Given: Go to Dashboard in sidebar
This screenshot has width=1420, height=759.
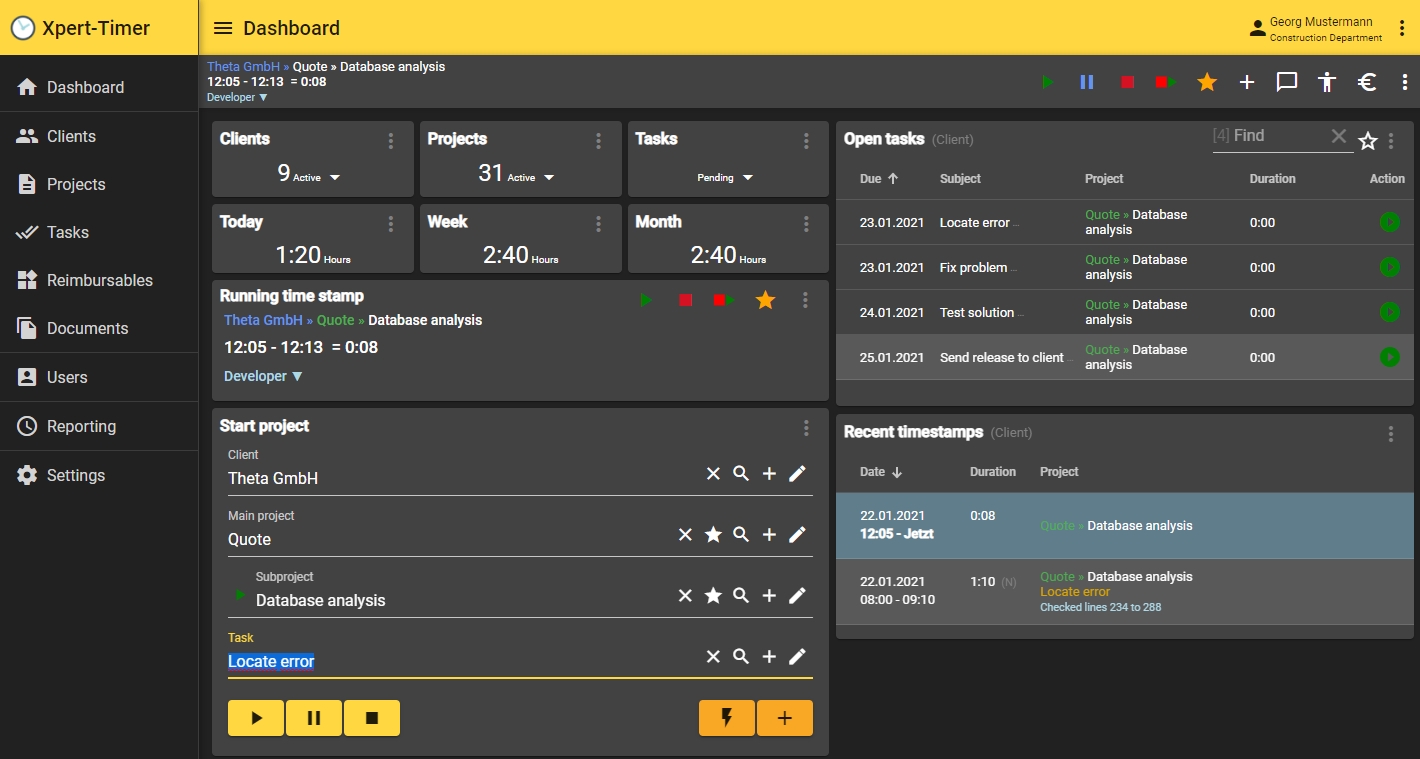Looking at the screenshot, I should click(99, 87).
